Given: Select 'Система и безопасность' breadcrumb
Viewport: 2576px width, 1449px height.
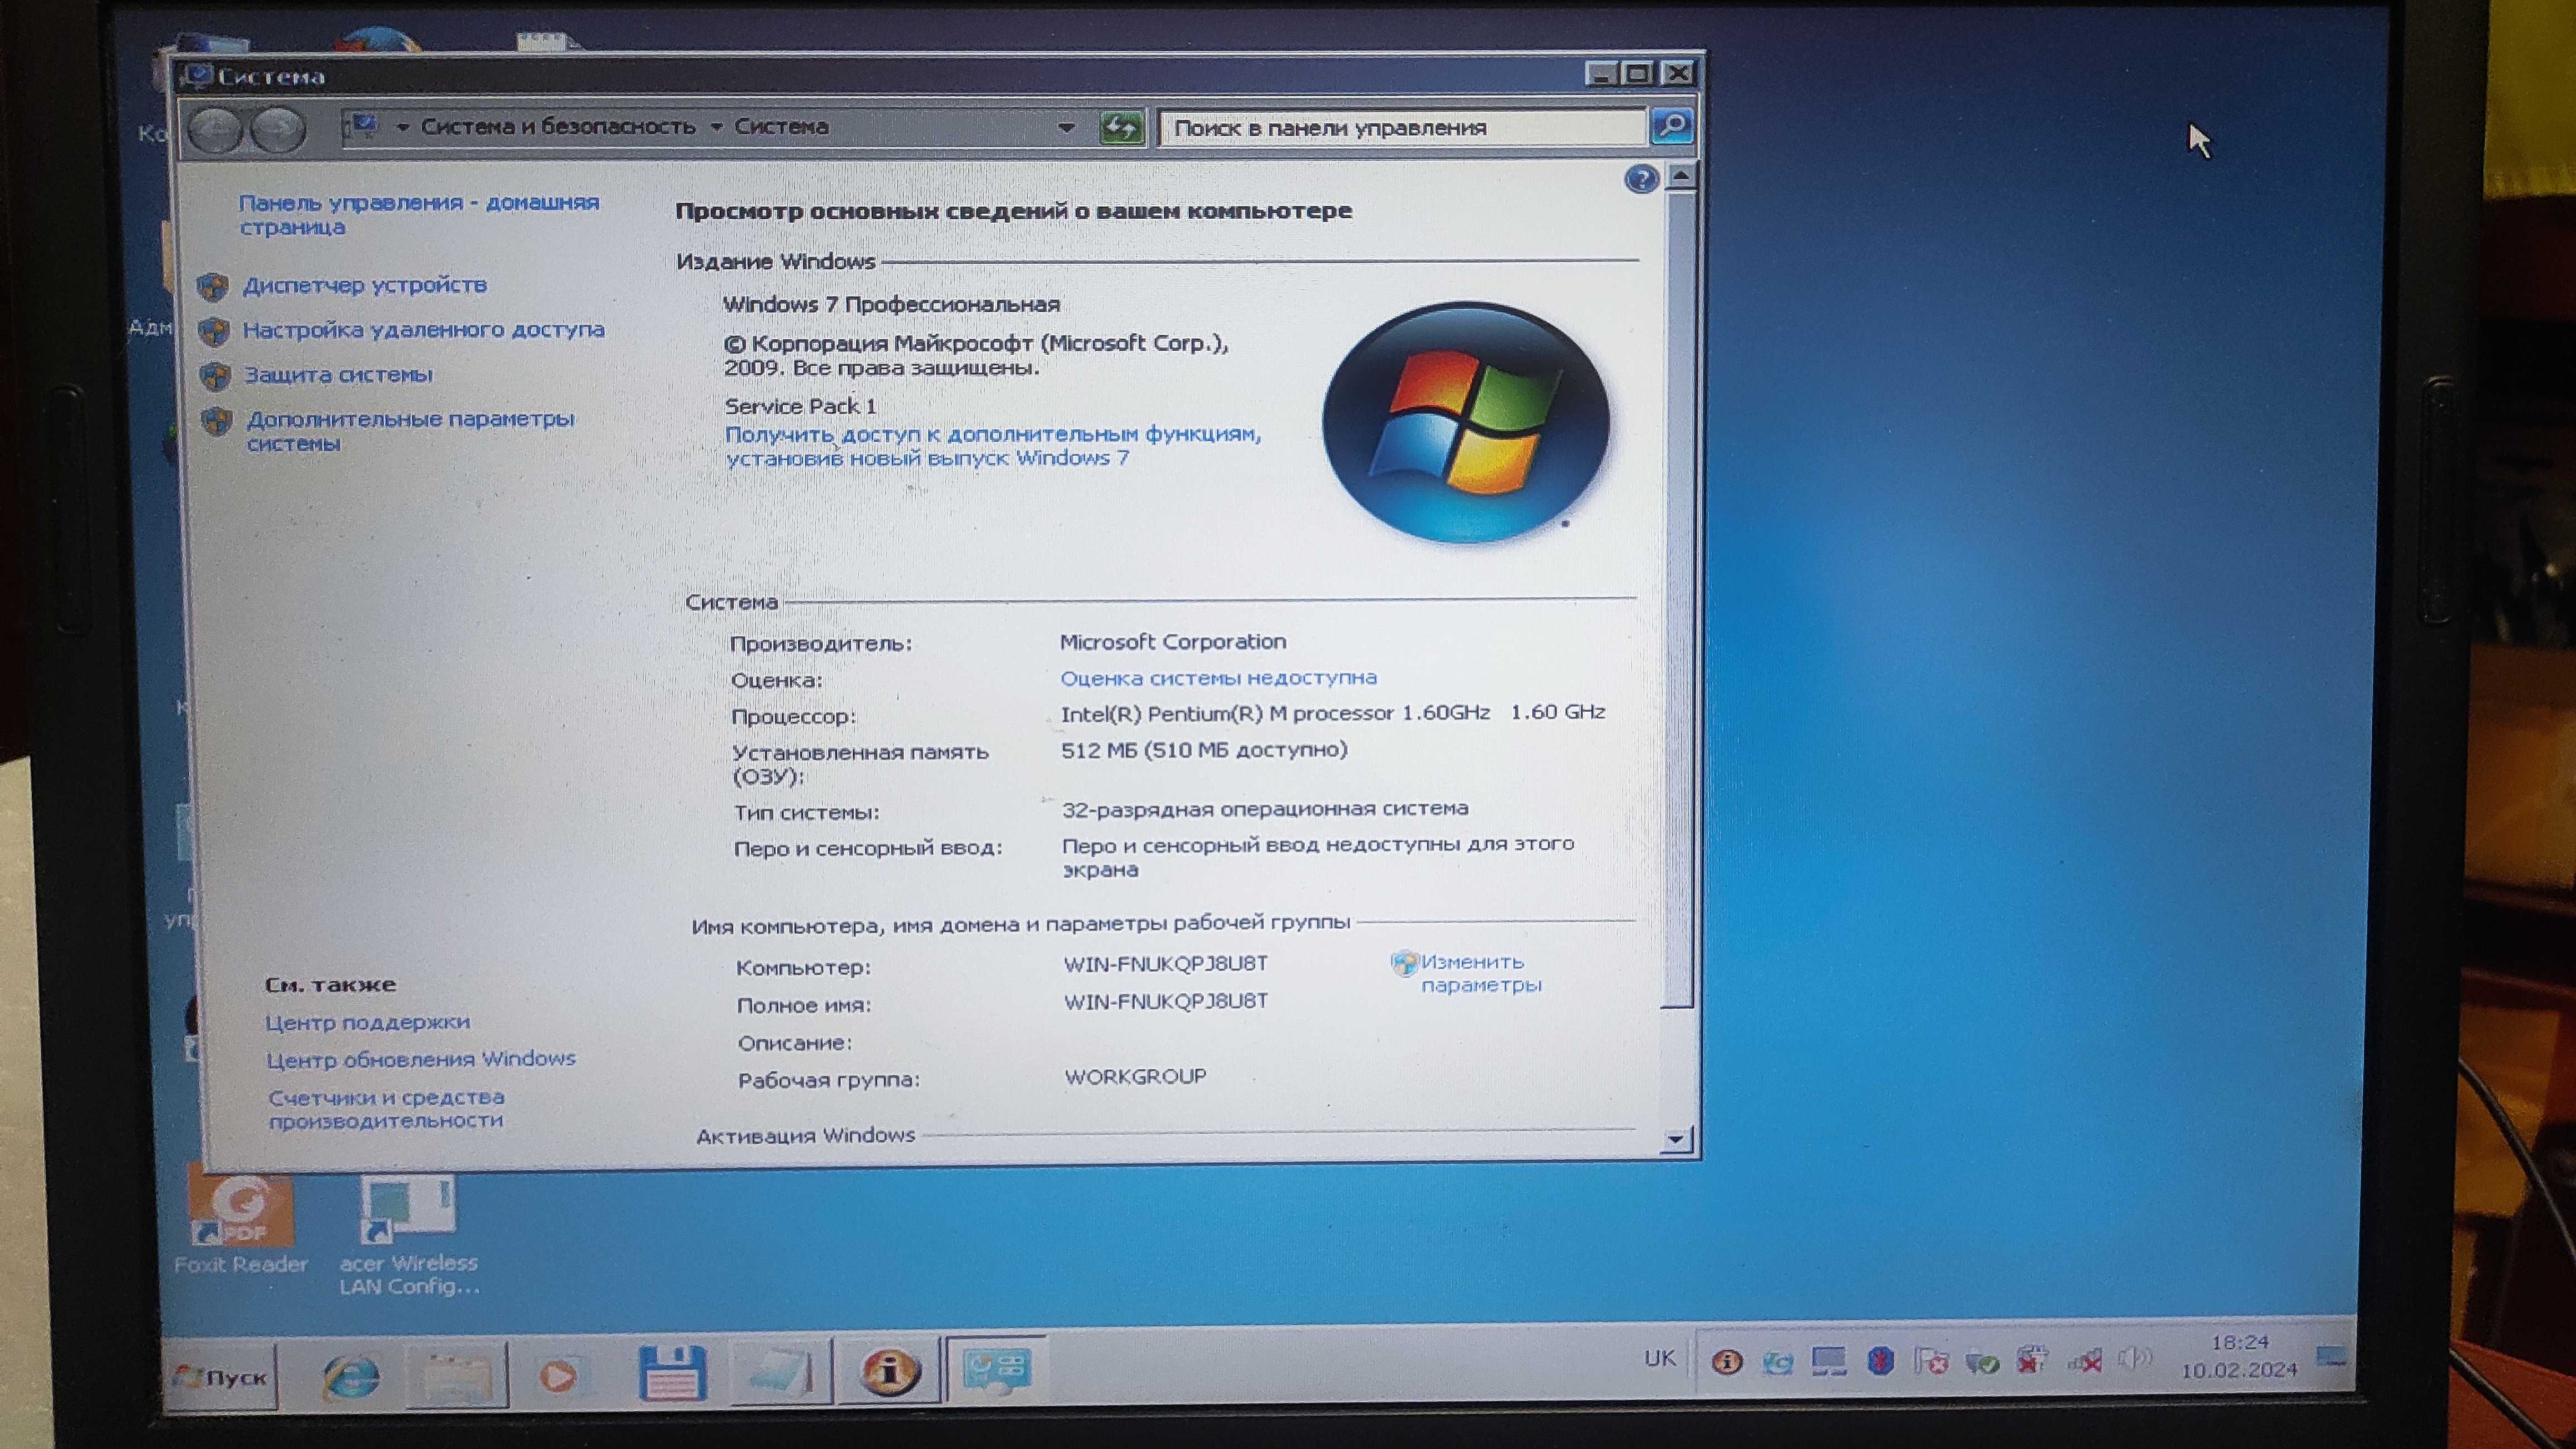Looking at the screenshot, I should coord(558,127).
